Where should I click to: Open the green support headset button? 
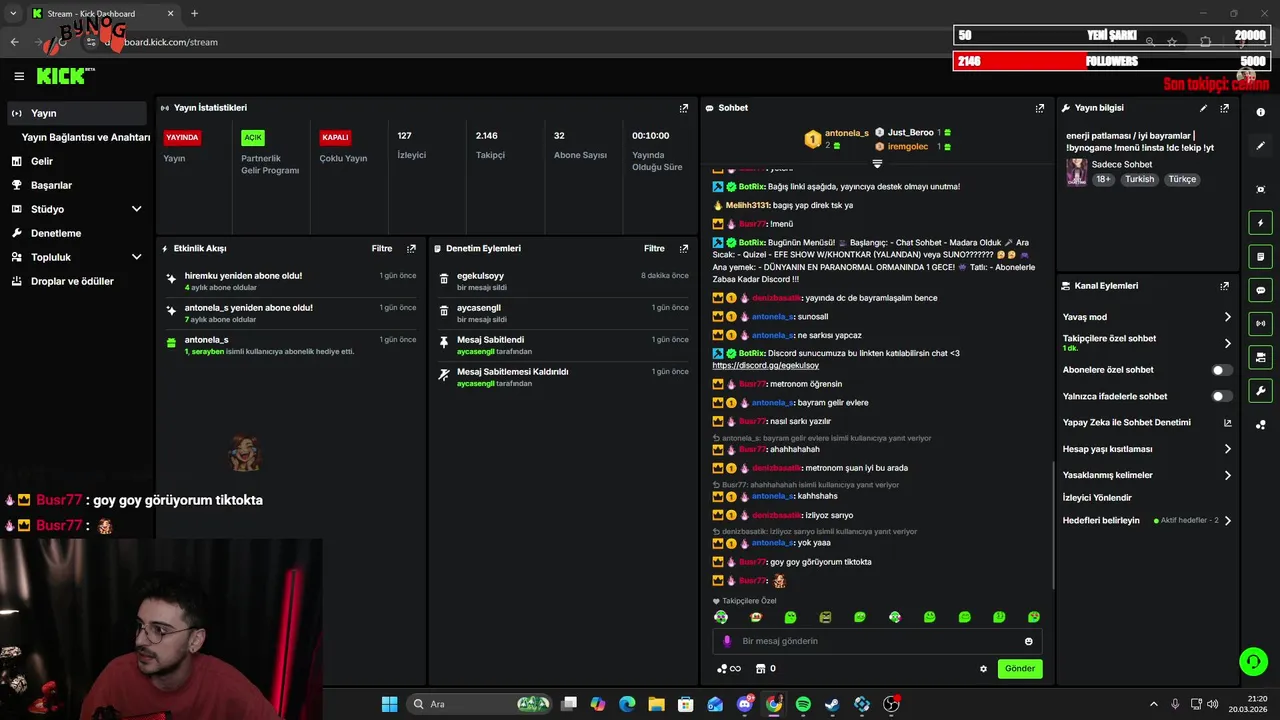(1252, 661)
